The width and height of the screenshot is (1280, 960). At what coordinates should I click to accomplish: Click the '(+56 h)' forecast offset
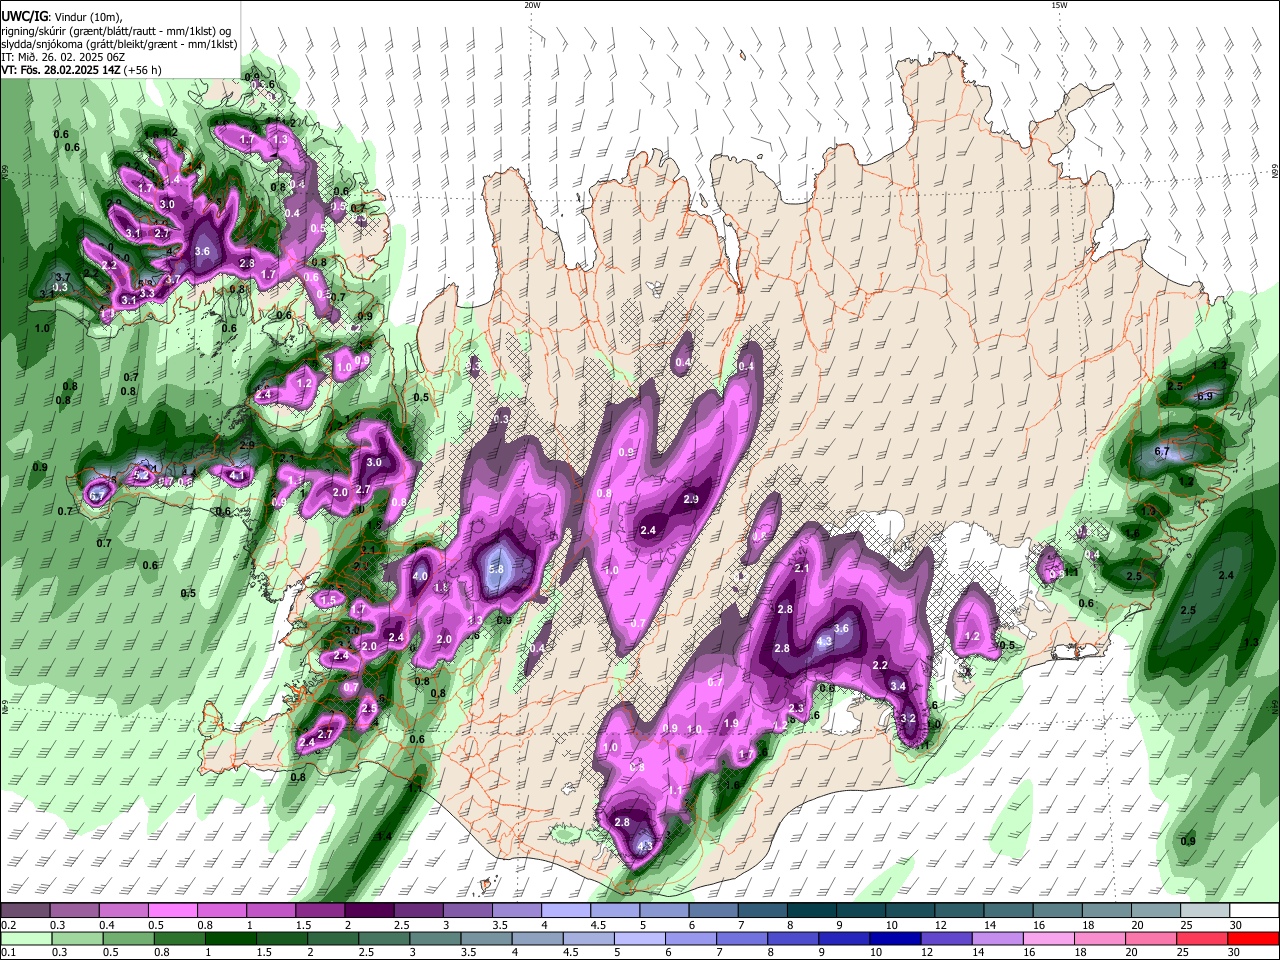coord(143,70)
